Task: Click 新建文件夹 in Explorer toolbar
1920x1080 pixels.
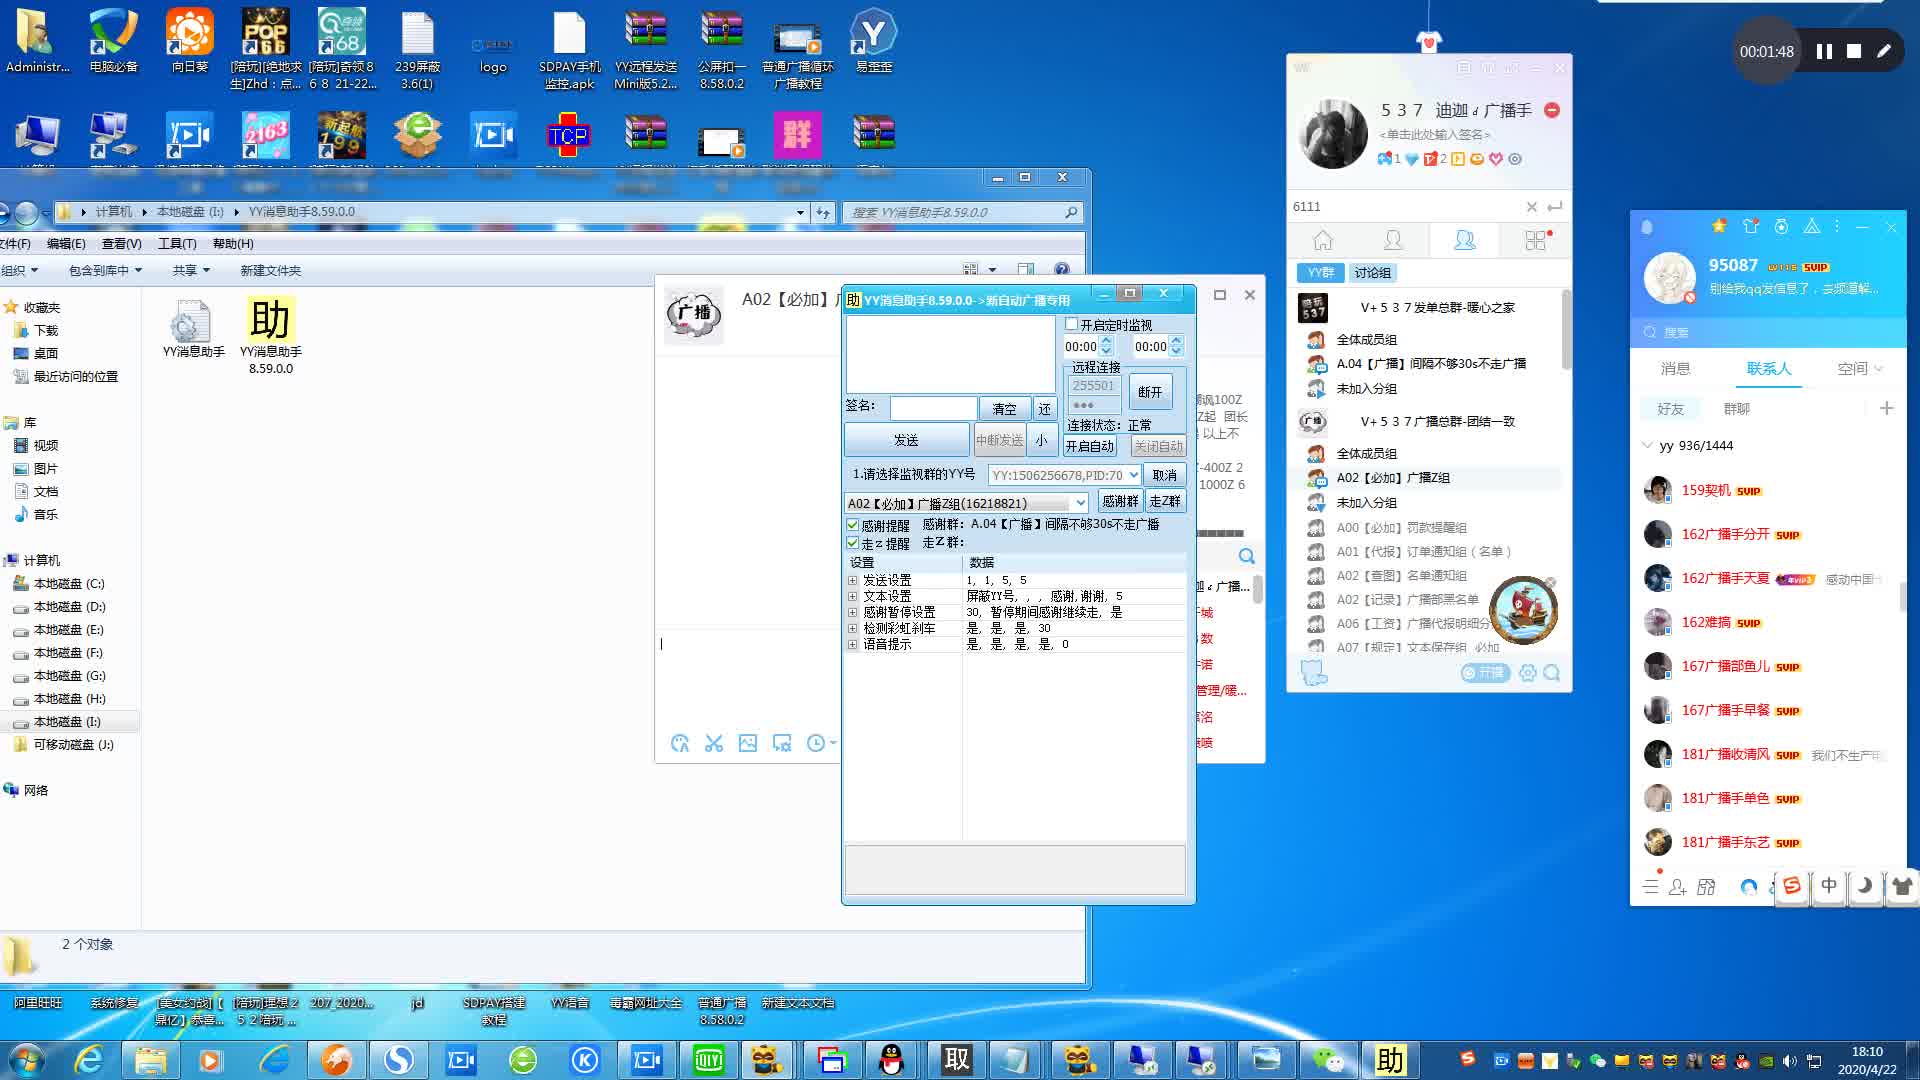Action: 270,270
